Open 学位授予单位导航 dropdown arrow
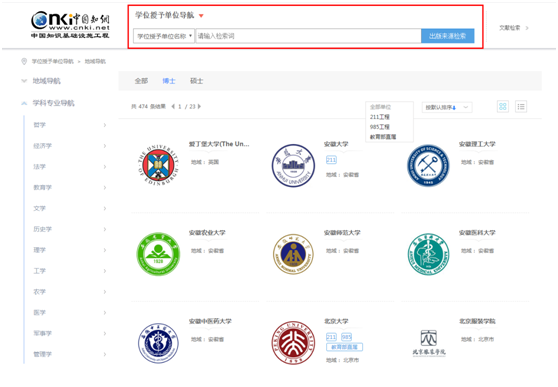Screen dimensions: 558x387 [x=201, y=16]
